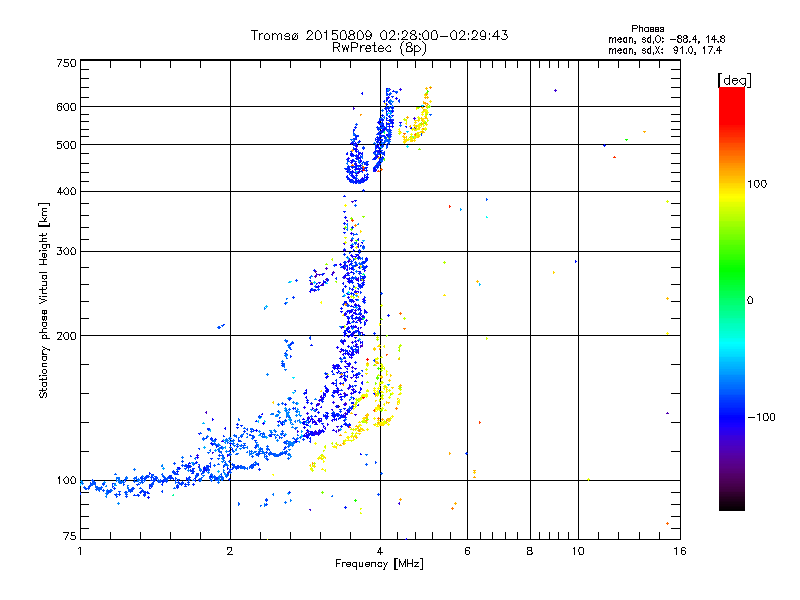Click the black bottom of the phase colorbar
800x600 pixels.
pos(732,505)
